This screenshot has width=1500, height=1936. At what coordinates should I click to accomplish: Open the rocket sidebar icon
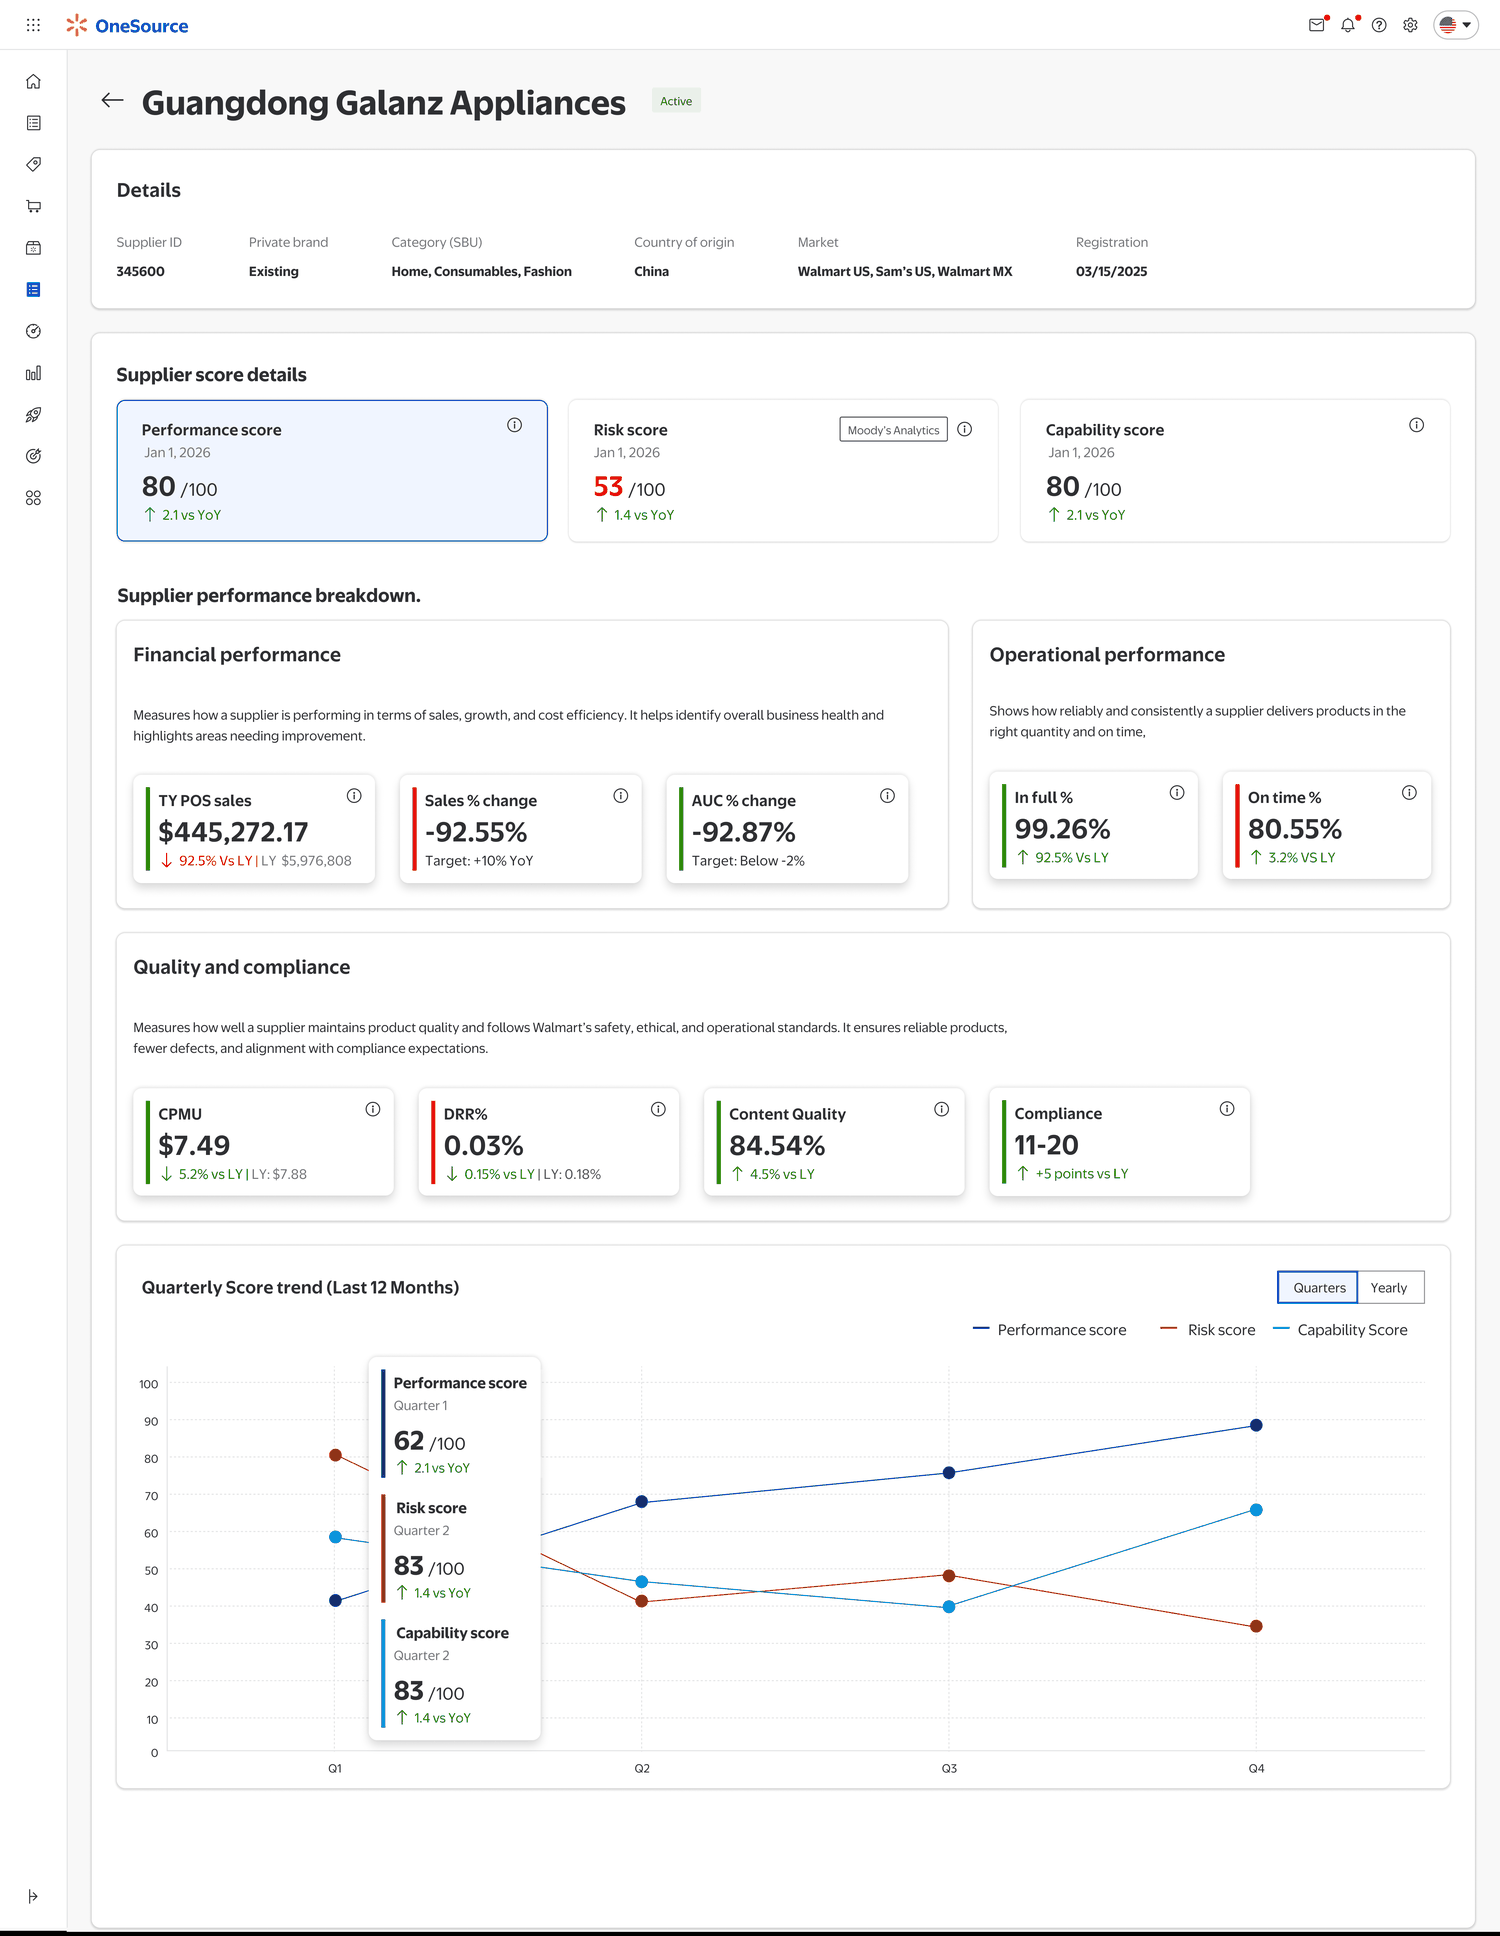pos(33,415)
